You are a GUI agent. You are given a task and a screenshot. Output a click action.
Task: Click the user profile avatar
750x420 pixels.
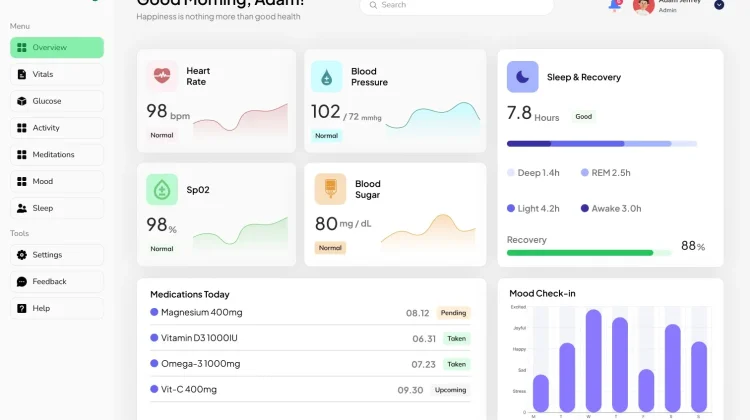643,6
